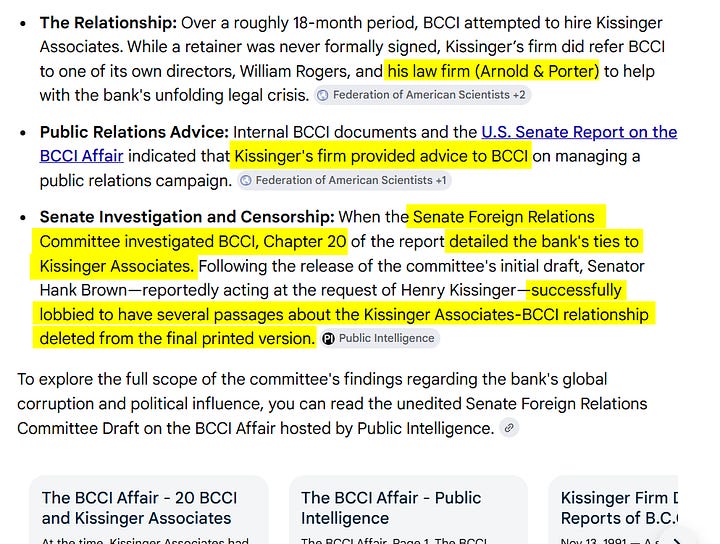The image size is (720, 544).
Task: Follow the U.S. Senate Report on the link
Action: [x=579, y=132]
